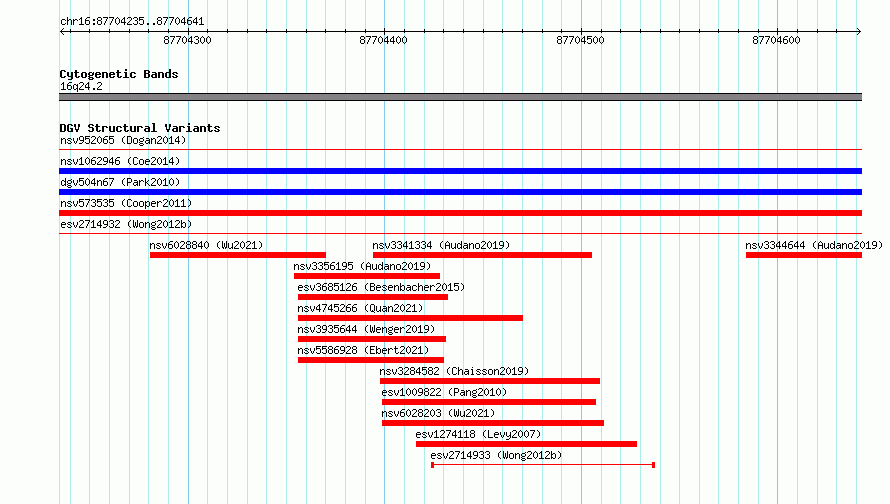The width and height of the screenshot is (890, 504).
Task: Click the red bar under nsv6028840 (Wu2021)
Action: pyautogui.click(x=238, y=255)
